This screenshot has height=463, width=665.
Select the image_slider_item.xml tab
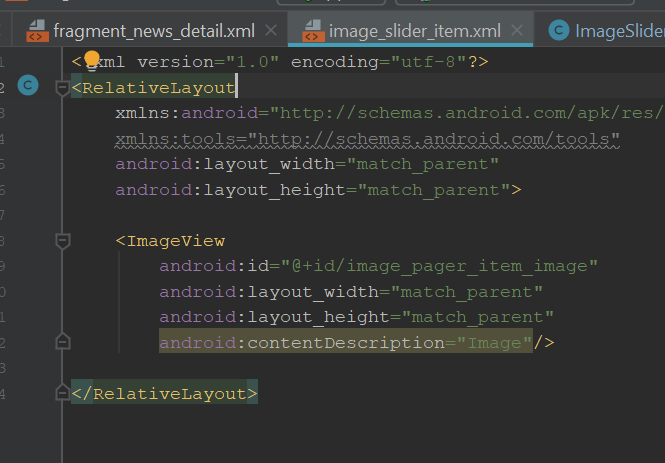pos(412,30)
